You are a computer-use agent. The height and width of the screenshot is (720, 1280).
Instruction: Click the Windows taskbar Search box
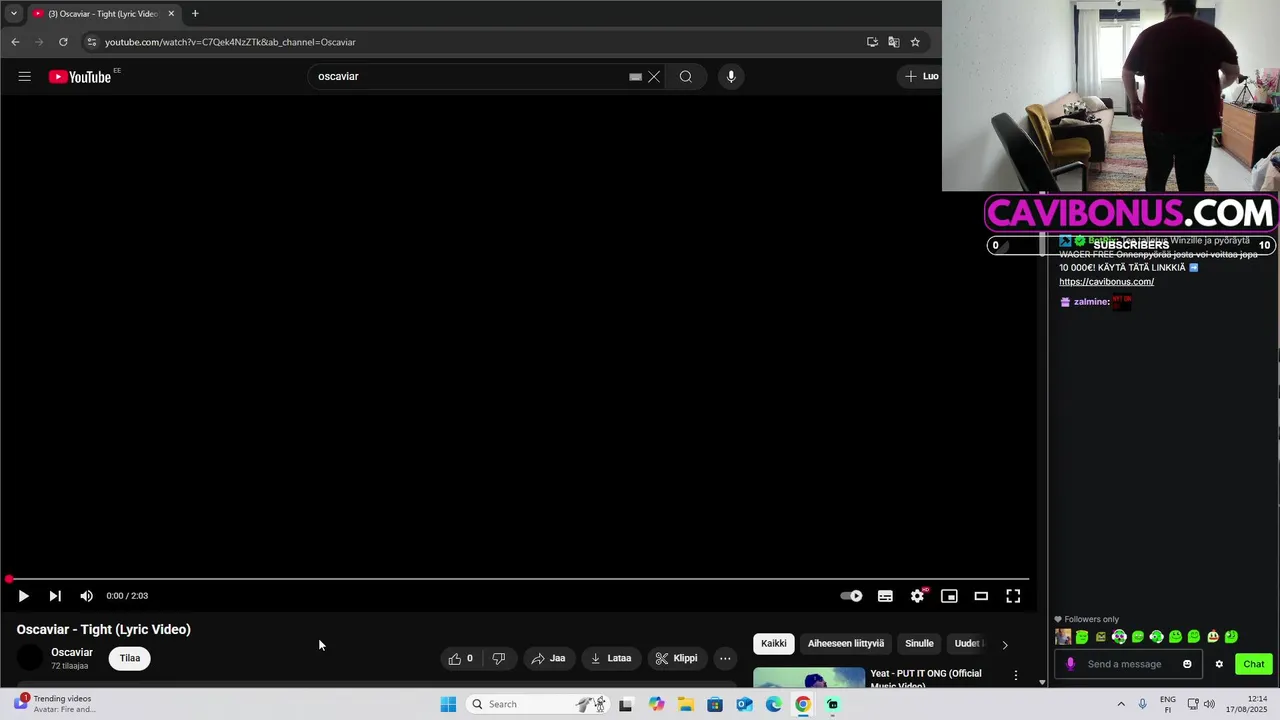538,704
